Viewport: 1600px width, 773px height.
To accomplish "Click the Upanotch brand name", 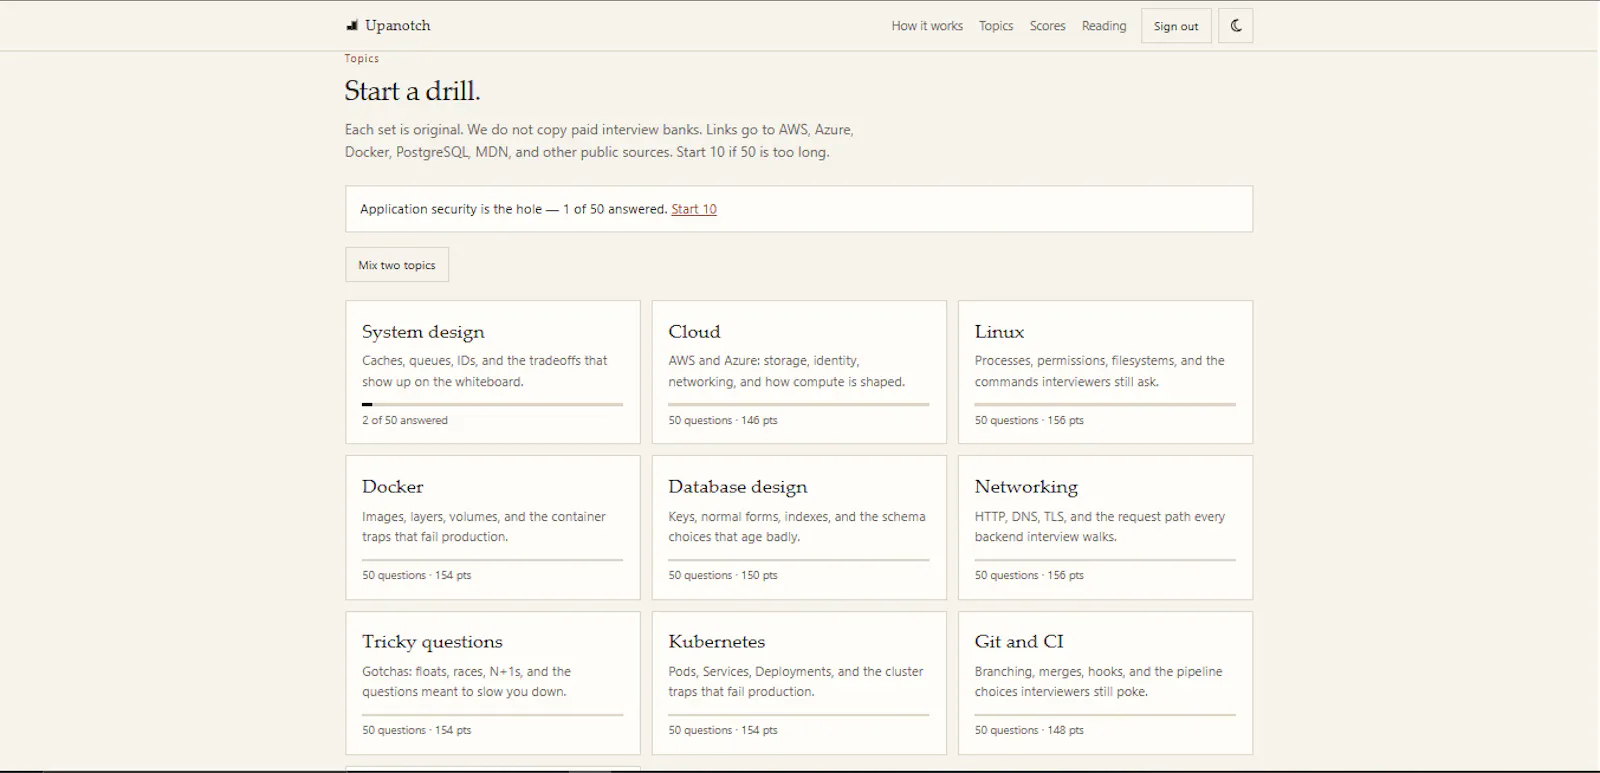I will point(398,26).
